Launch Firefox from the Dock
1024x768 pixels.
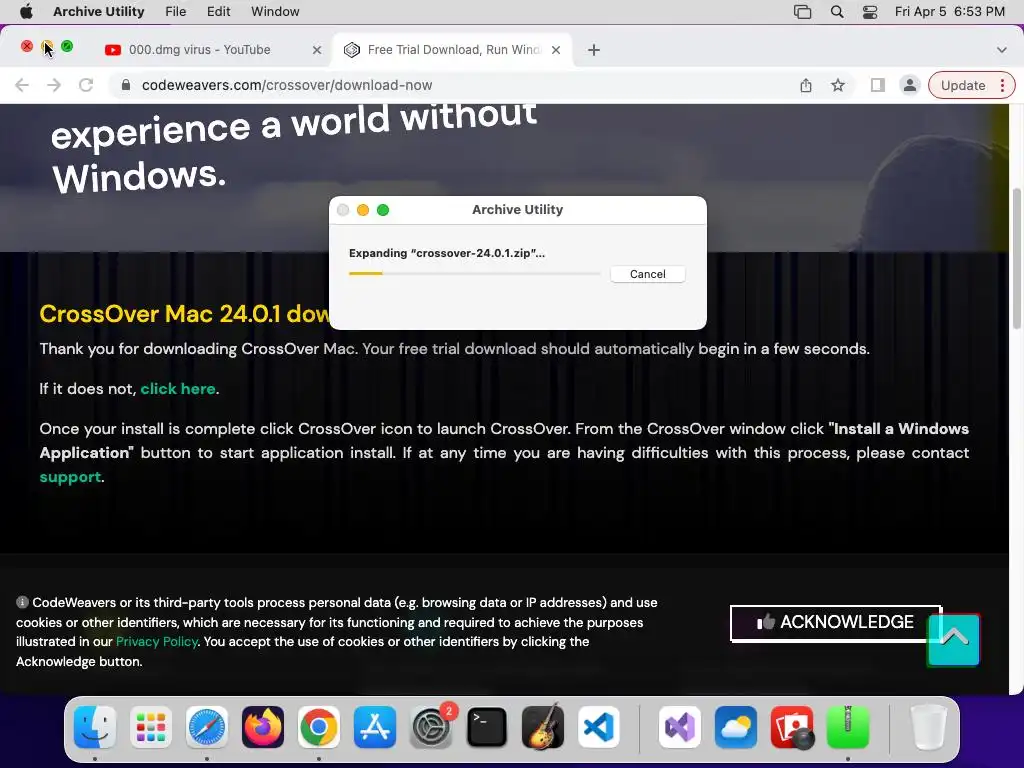coord(263,727)
